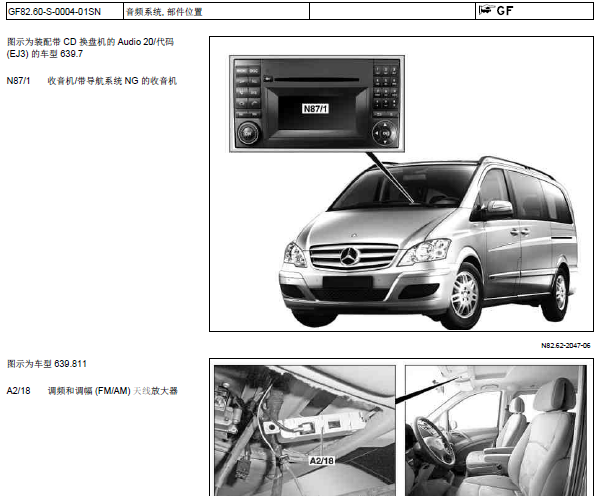Click the text 图示为车型 639.811
The image size is (604, 496).
click(47, 364)
